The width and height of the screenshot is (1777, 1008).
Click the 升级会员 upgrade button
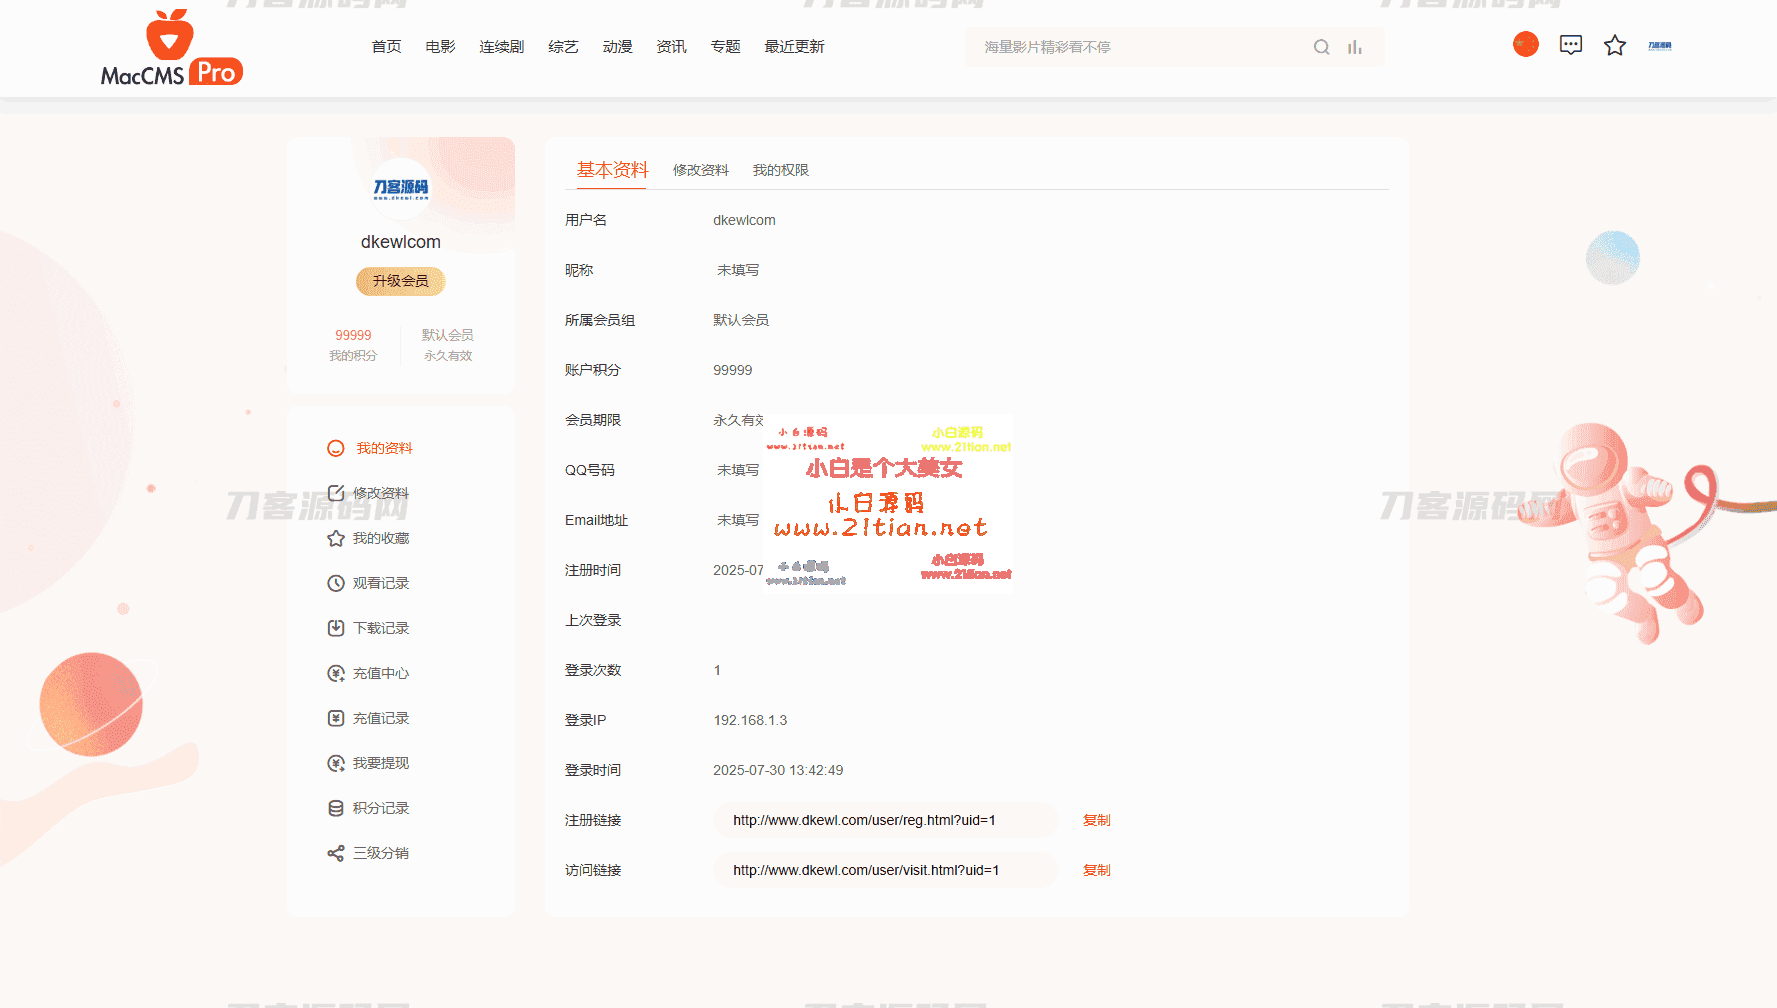coord(400,281)
